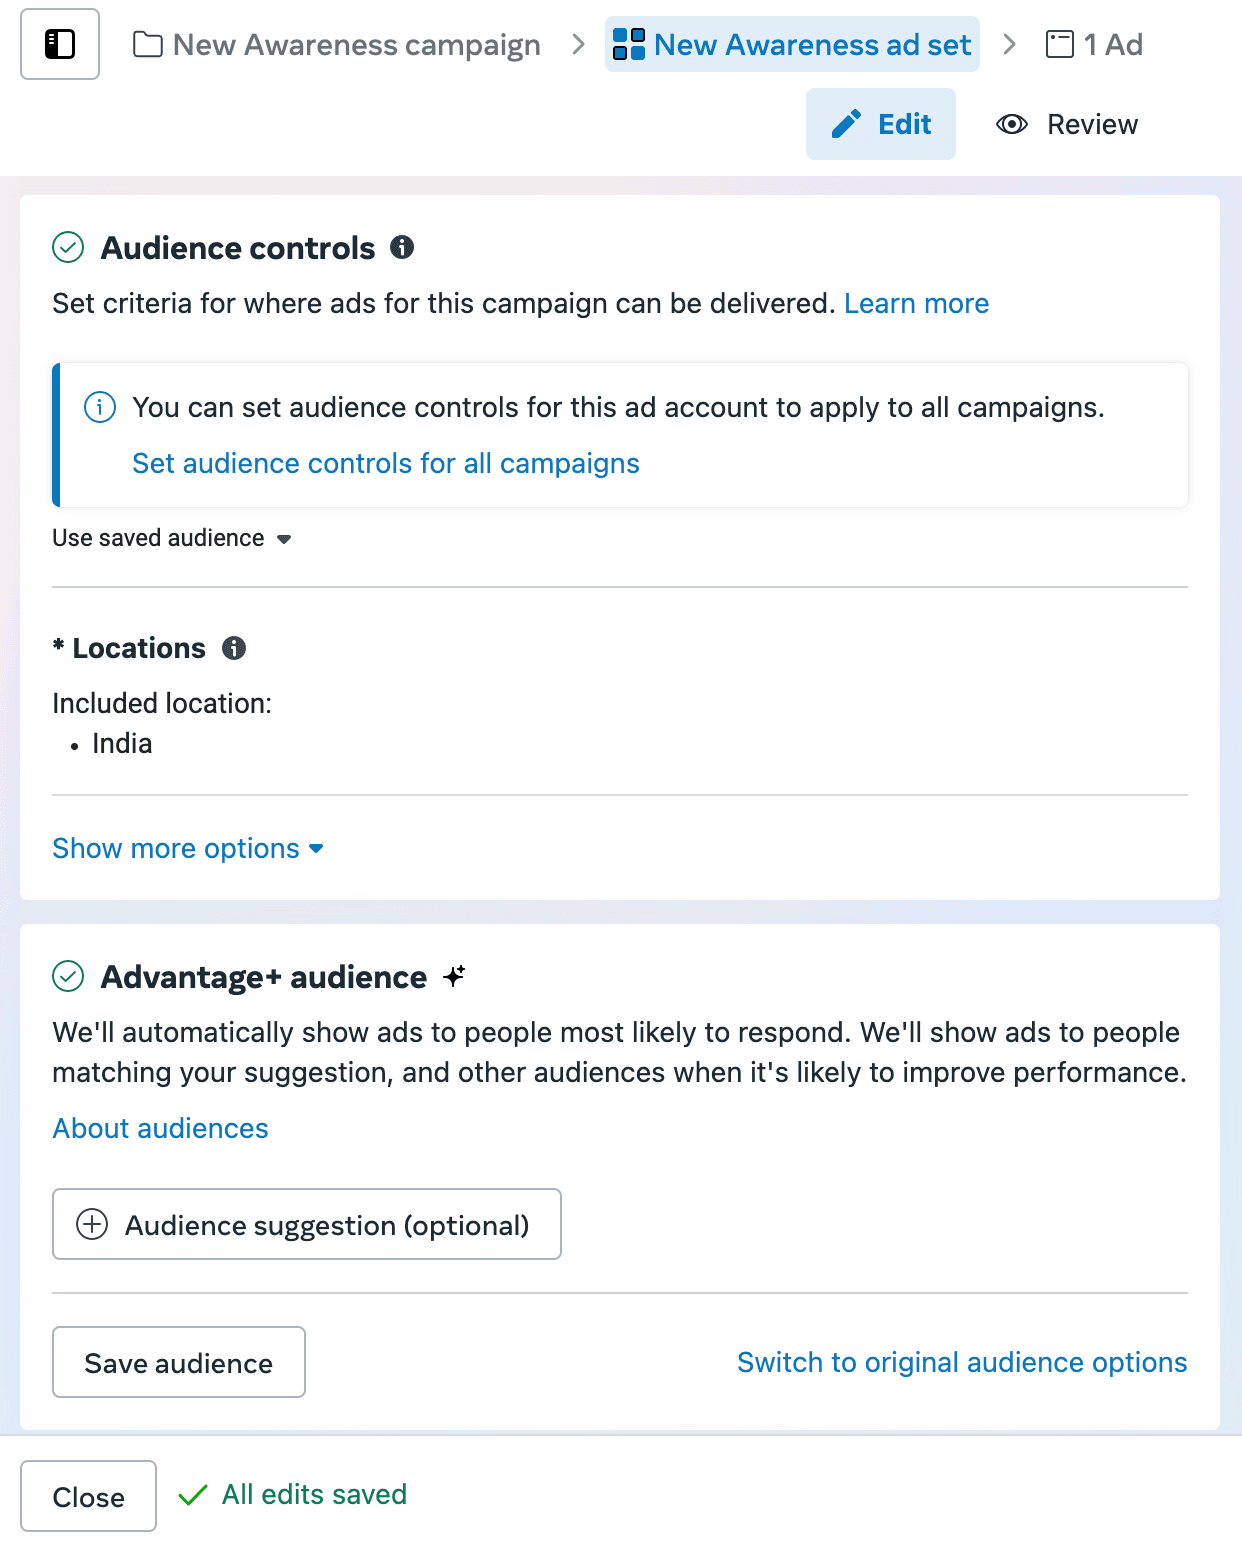Viewport: 1242px width, 1556px height.
Task: Click Switch to original audience options
Action: pos(962,1362)
